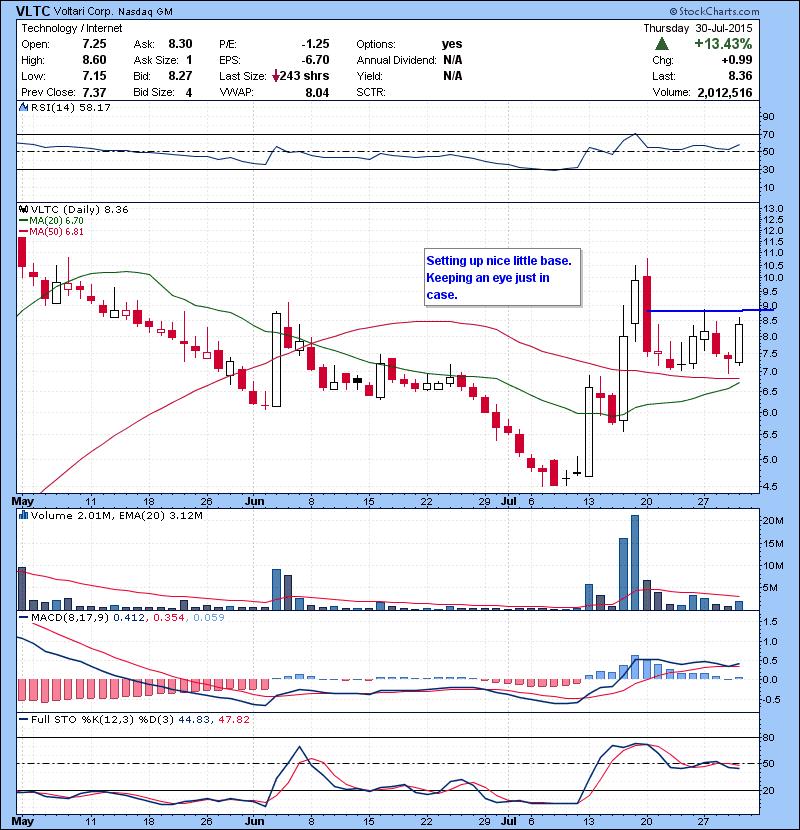The width and height of the screenshot is (800, 830).
Task: Click the RSI indicator icon beside RSI(14)
Action: tap(23, 107)
